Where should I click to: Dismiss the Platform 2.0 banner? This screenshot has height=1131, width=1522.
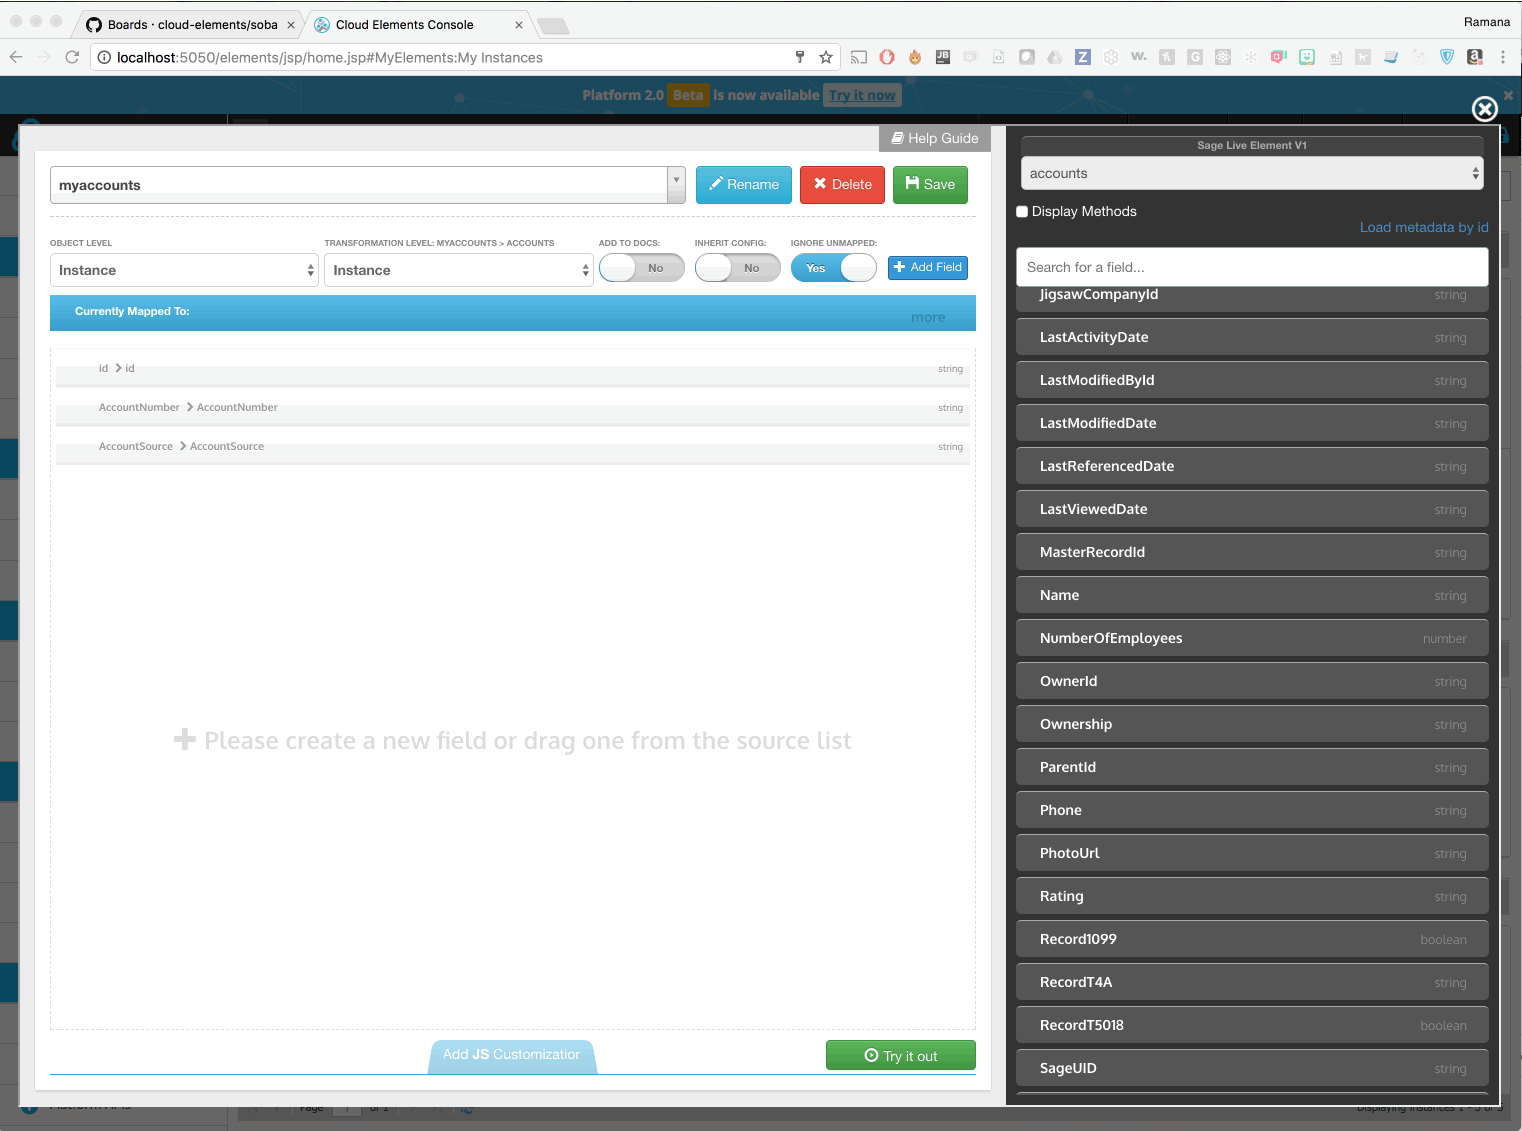pyautogui.click(x=1509, y=95)
